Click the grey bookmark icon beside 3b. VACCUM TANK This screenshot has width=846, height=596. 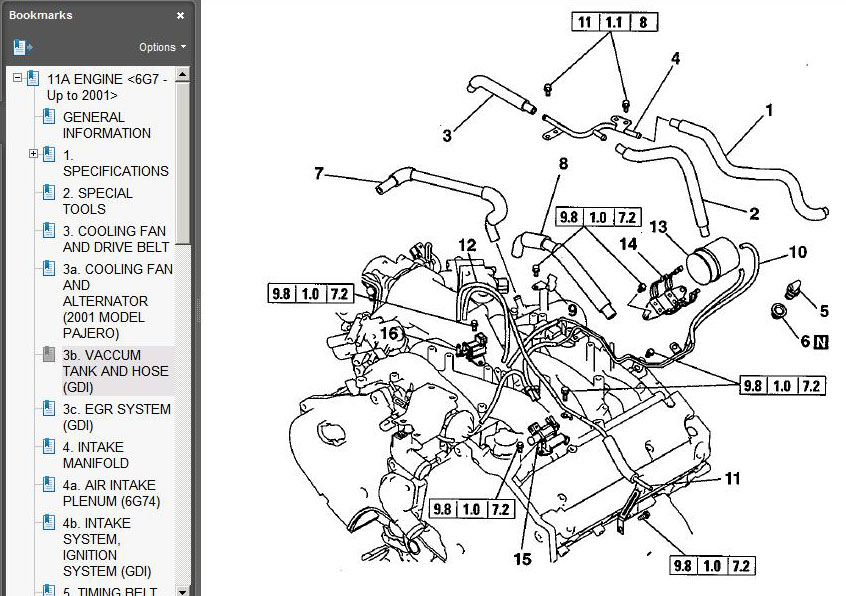(x=48, y=355)
